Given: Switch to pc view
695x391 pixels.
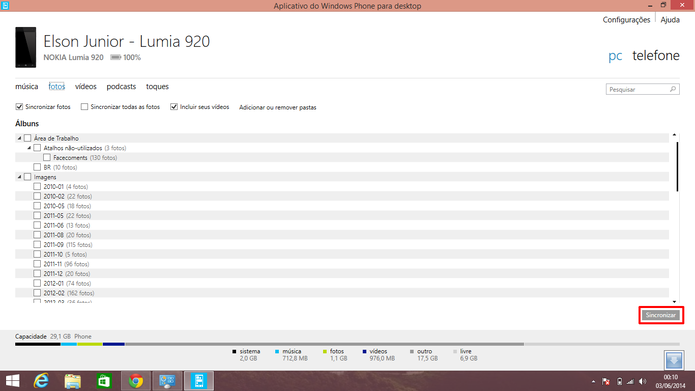Looking at the screenshot, I should click(615, 56).
